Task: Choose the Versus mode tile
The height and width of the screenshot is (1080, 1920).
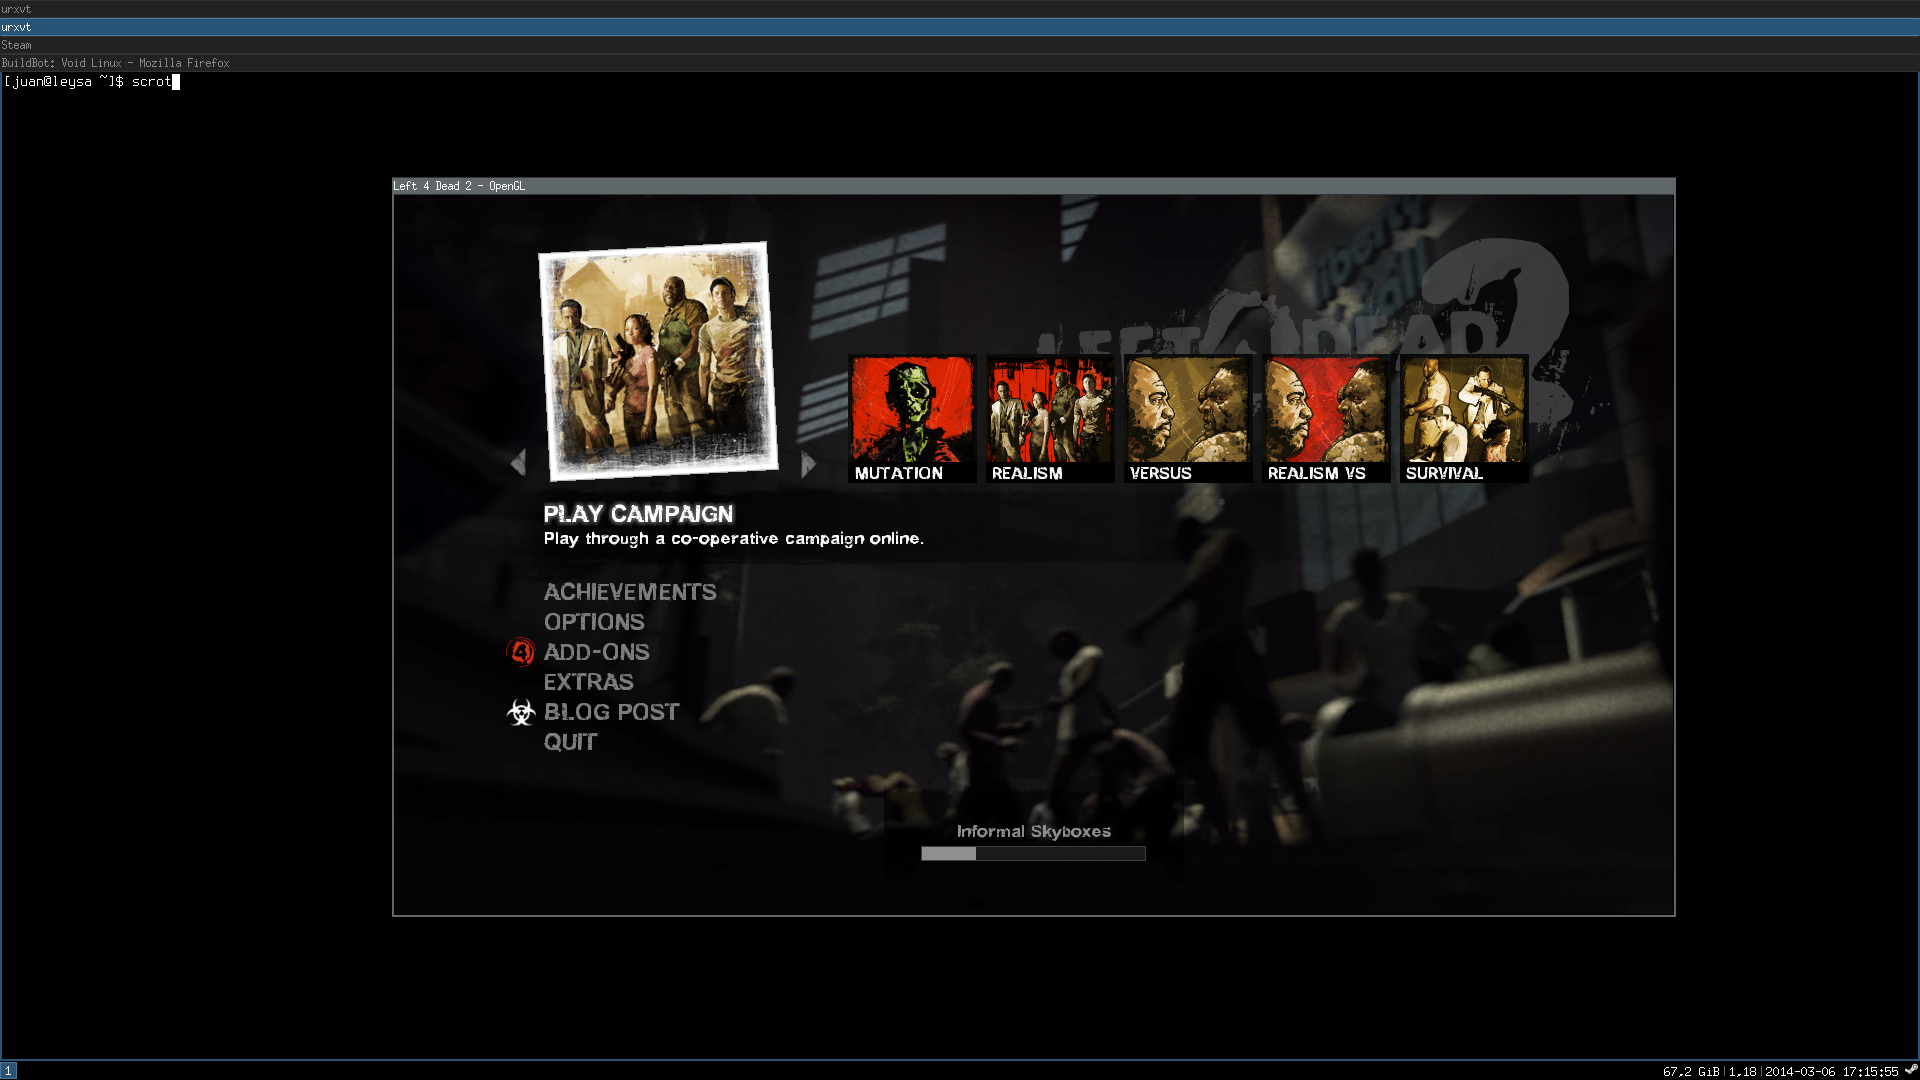Action: [1187, 418]
